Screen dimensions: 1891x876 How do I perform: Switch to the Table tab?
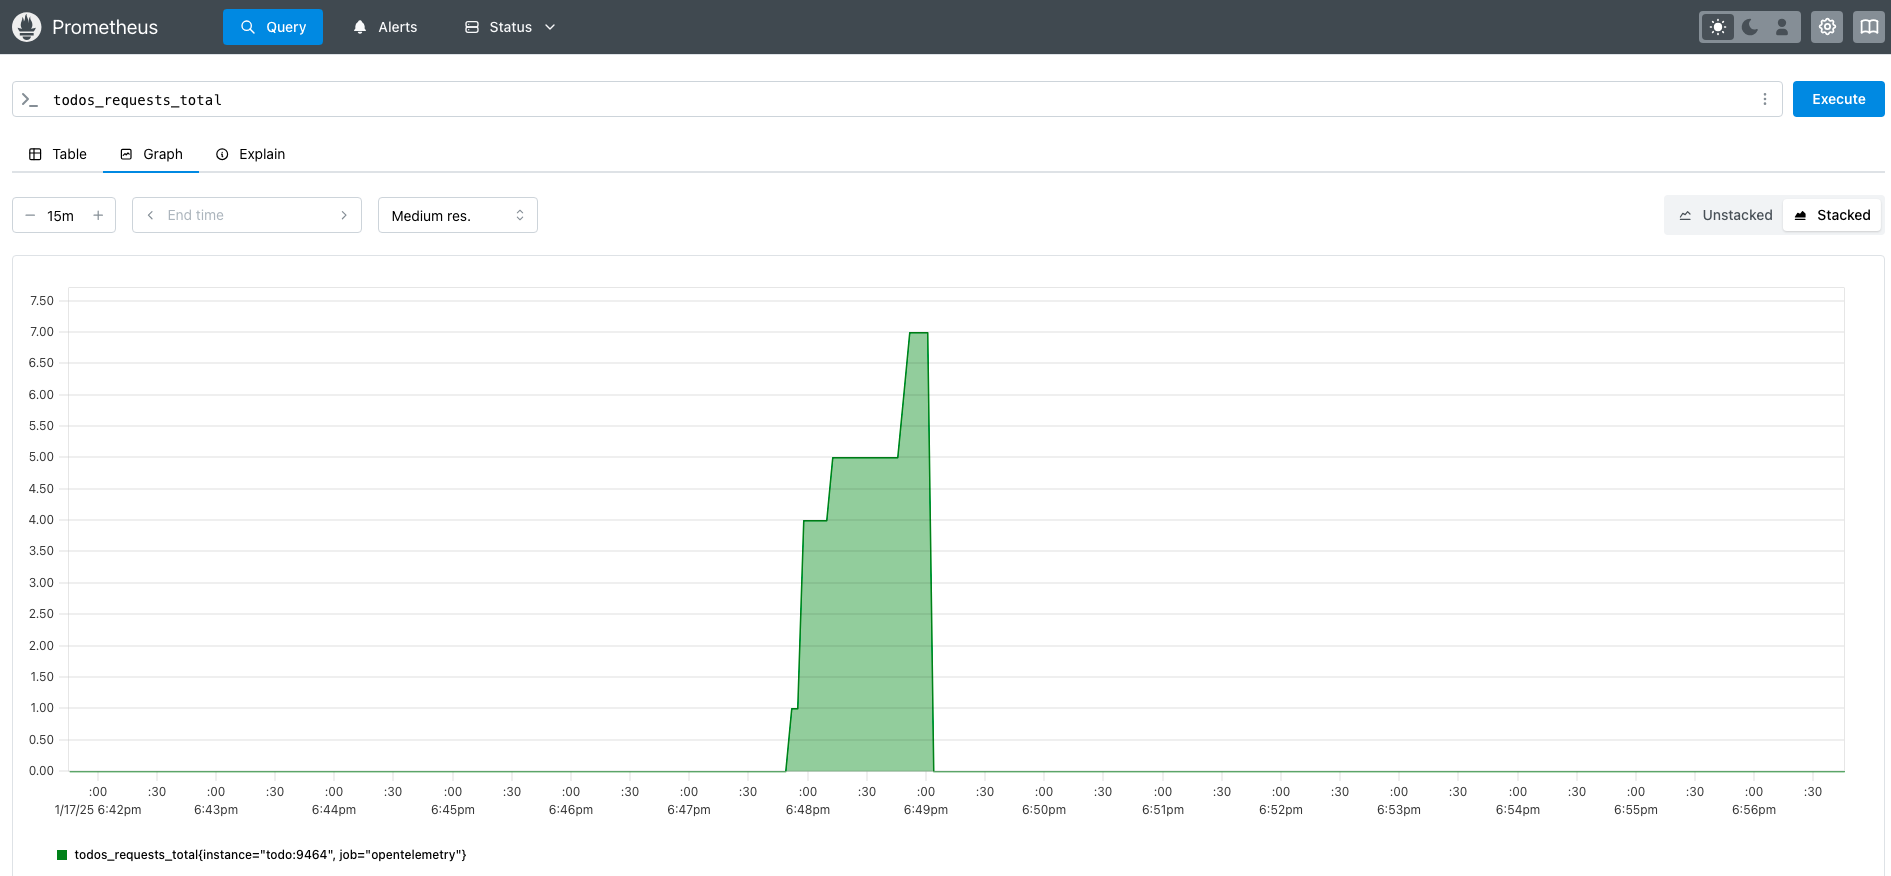click(x=58, y=154)
